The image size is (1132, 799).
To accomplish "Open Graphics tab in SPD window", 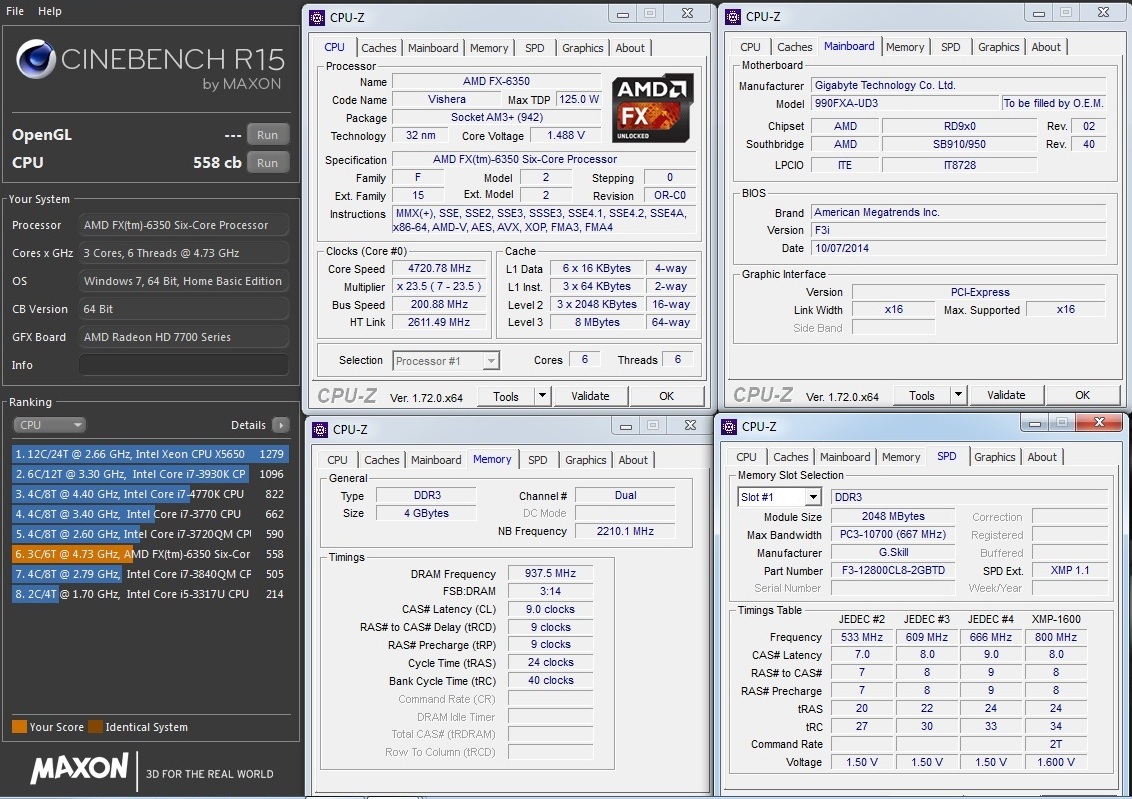I will tap(994, 457).
